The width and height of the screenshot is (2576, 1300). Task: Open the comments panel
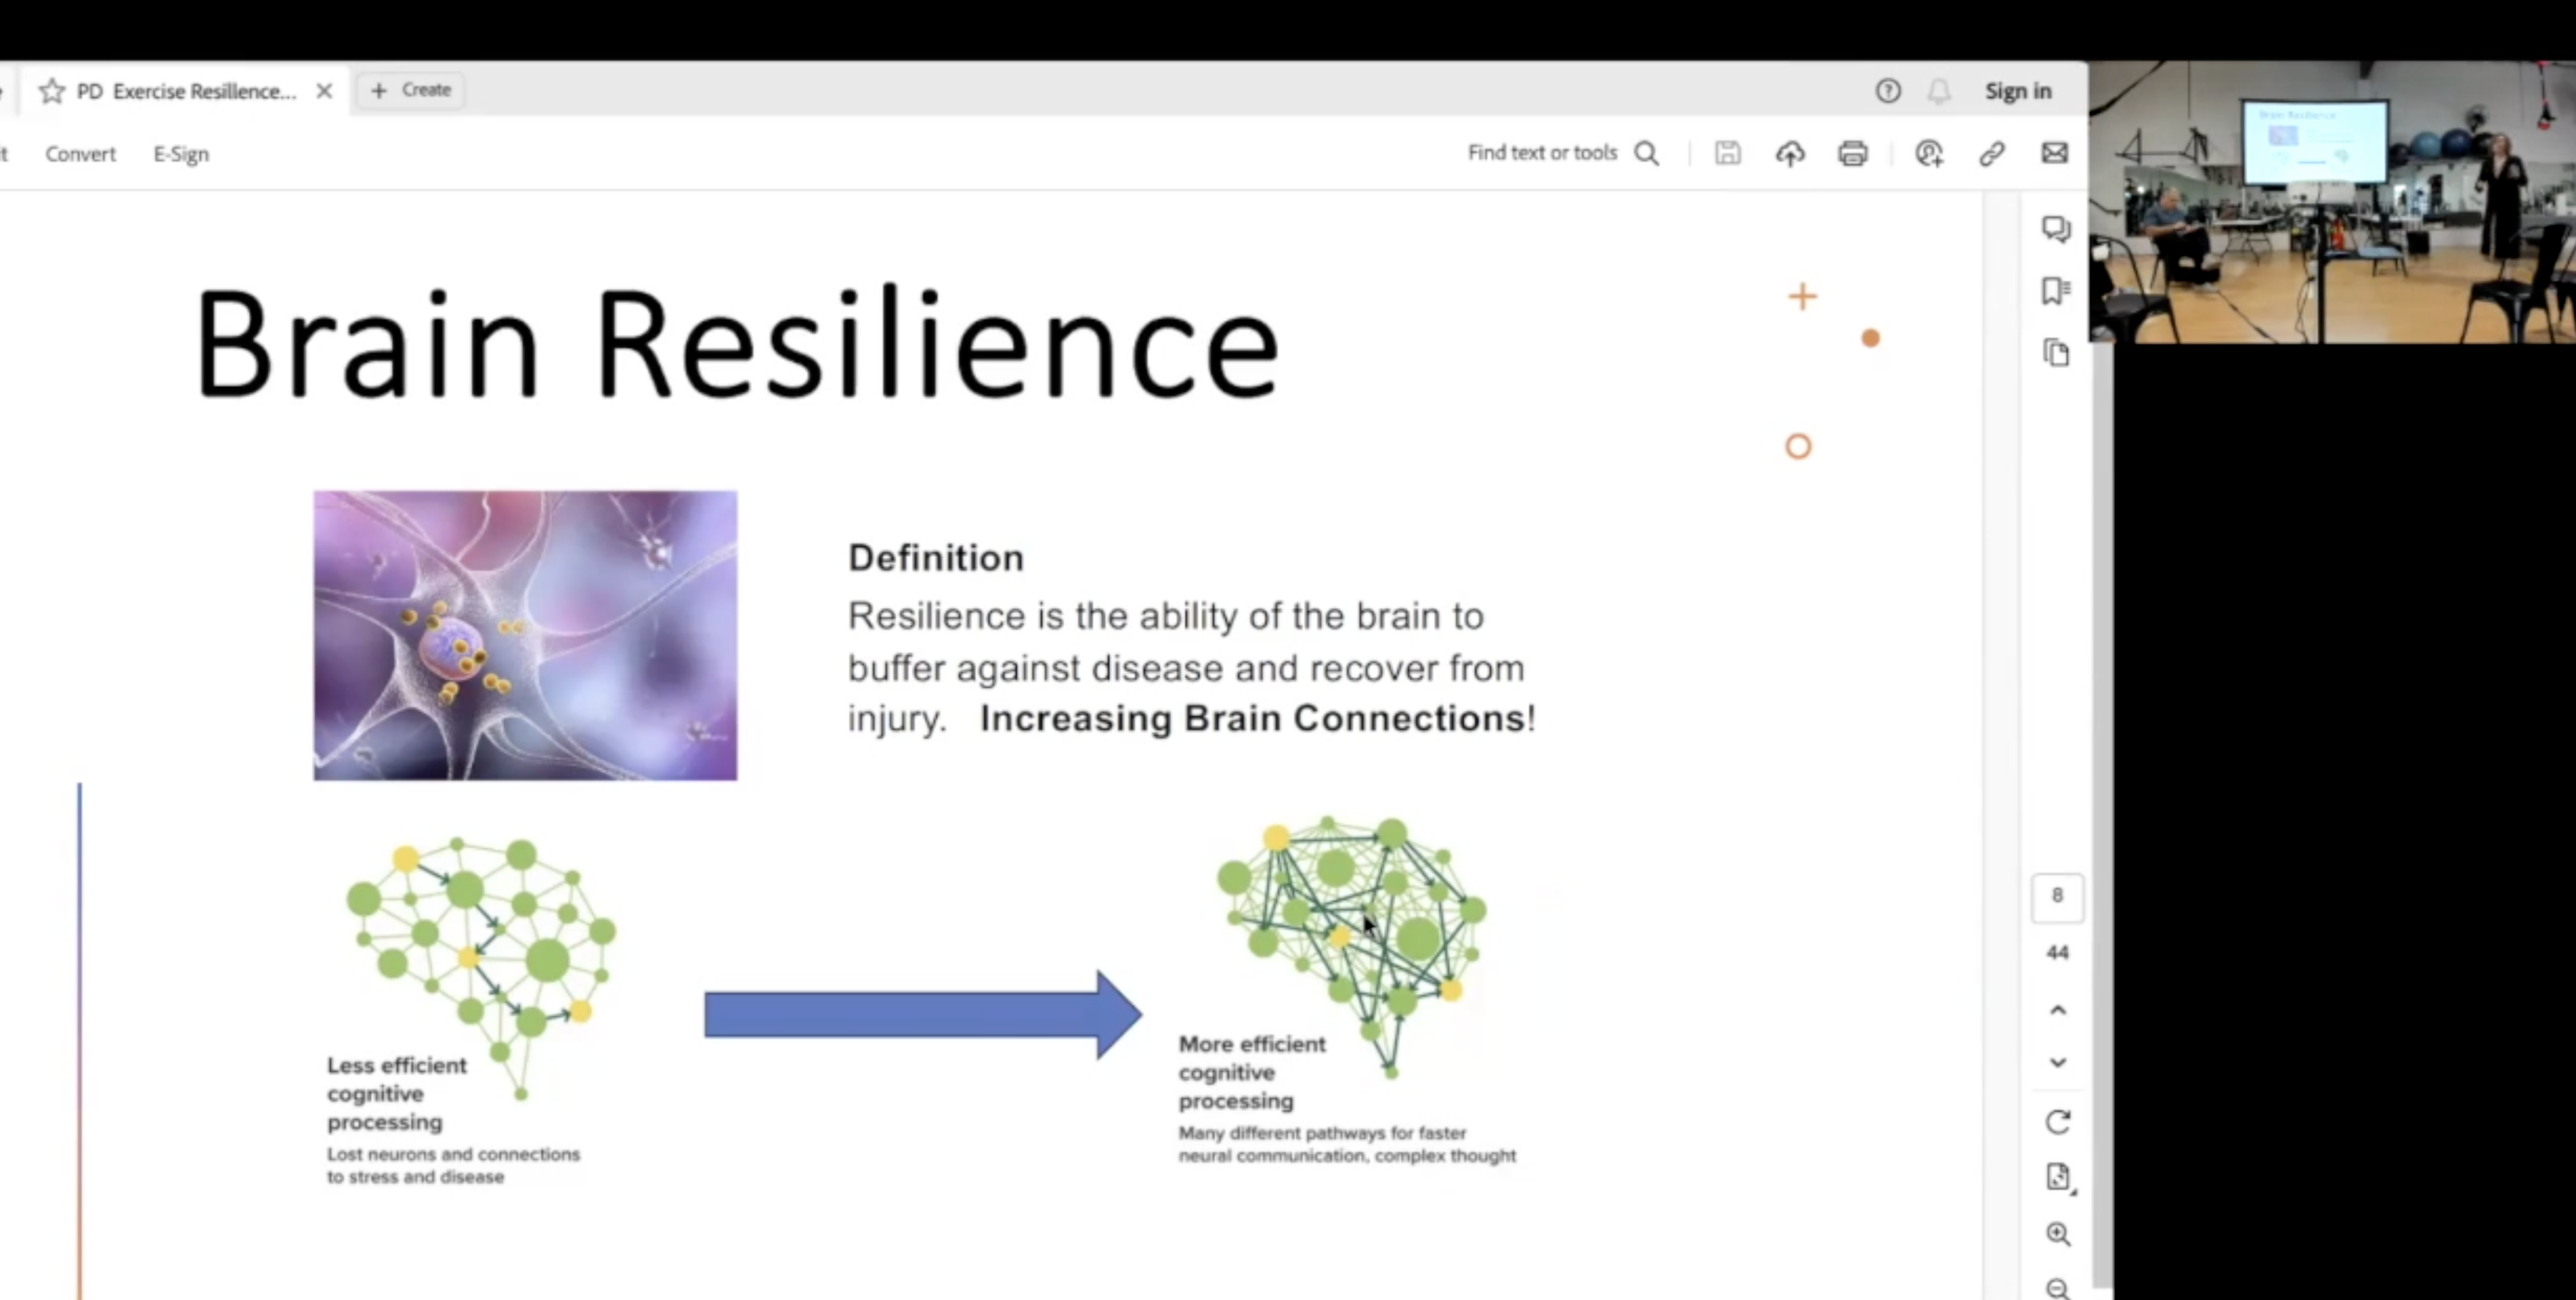[2057, 229]
